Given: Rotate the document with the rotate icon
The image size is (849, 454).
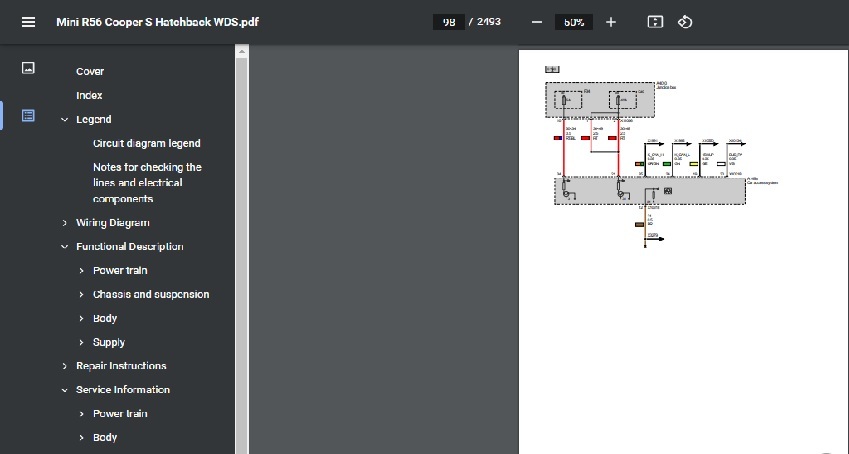Looking at the screenshot, I should [x=685, y=22].
